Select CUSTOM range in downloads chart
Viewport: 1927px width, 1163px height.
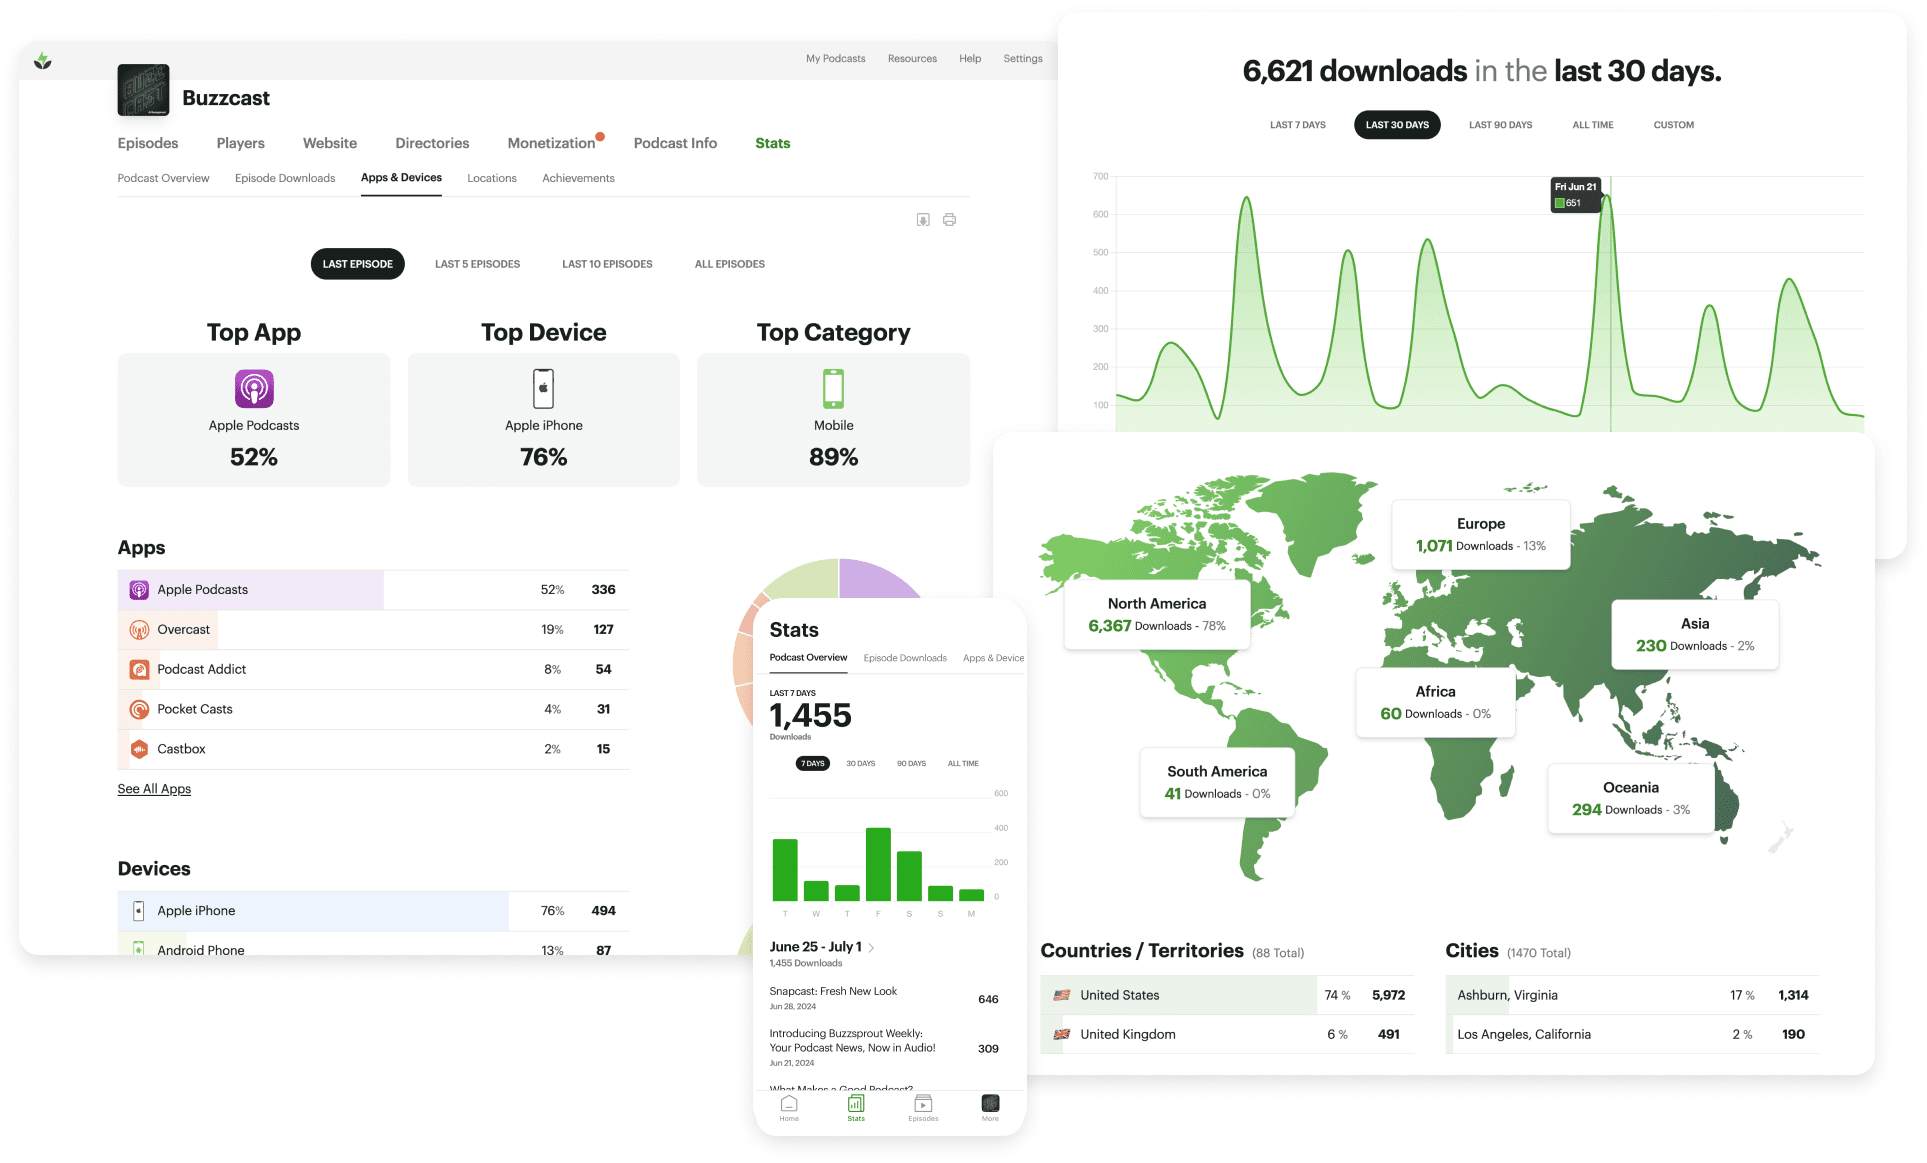click(1674, 125)
